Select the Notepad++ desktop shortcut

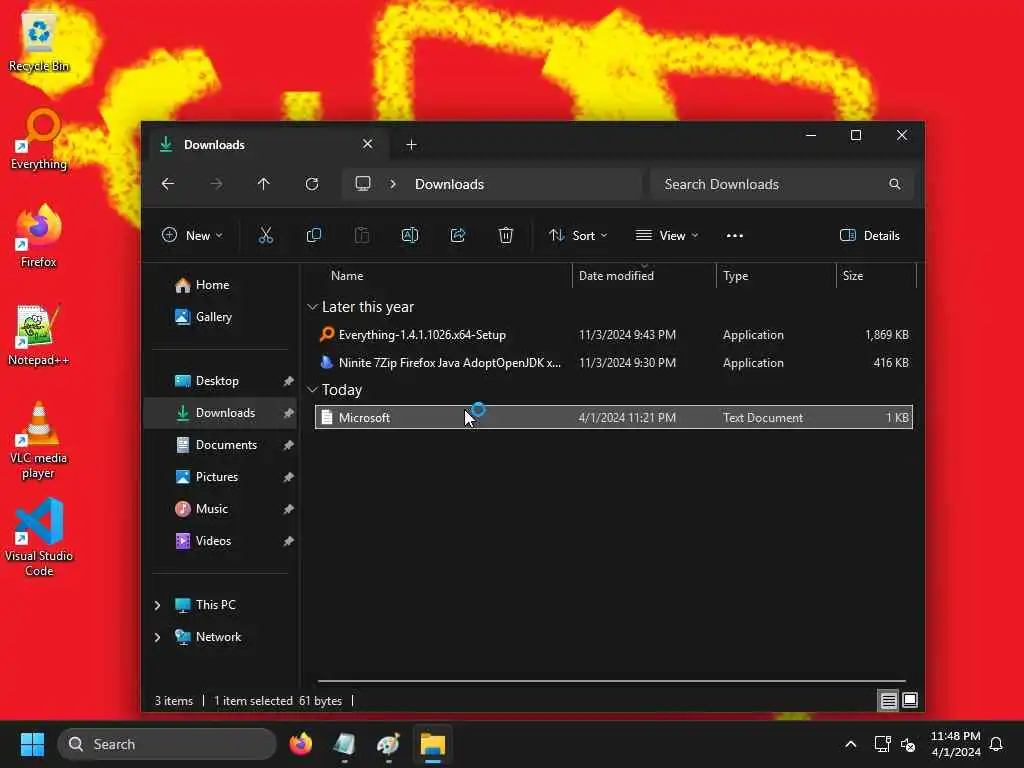click(x=39, y=335)
